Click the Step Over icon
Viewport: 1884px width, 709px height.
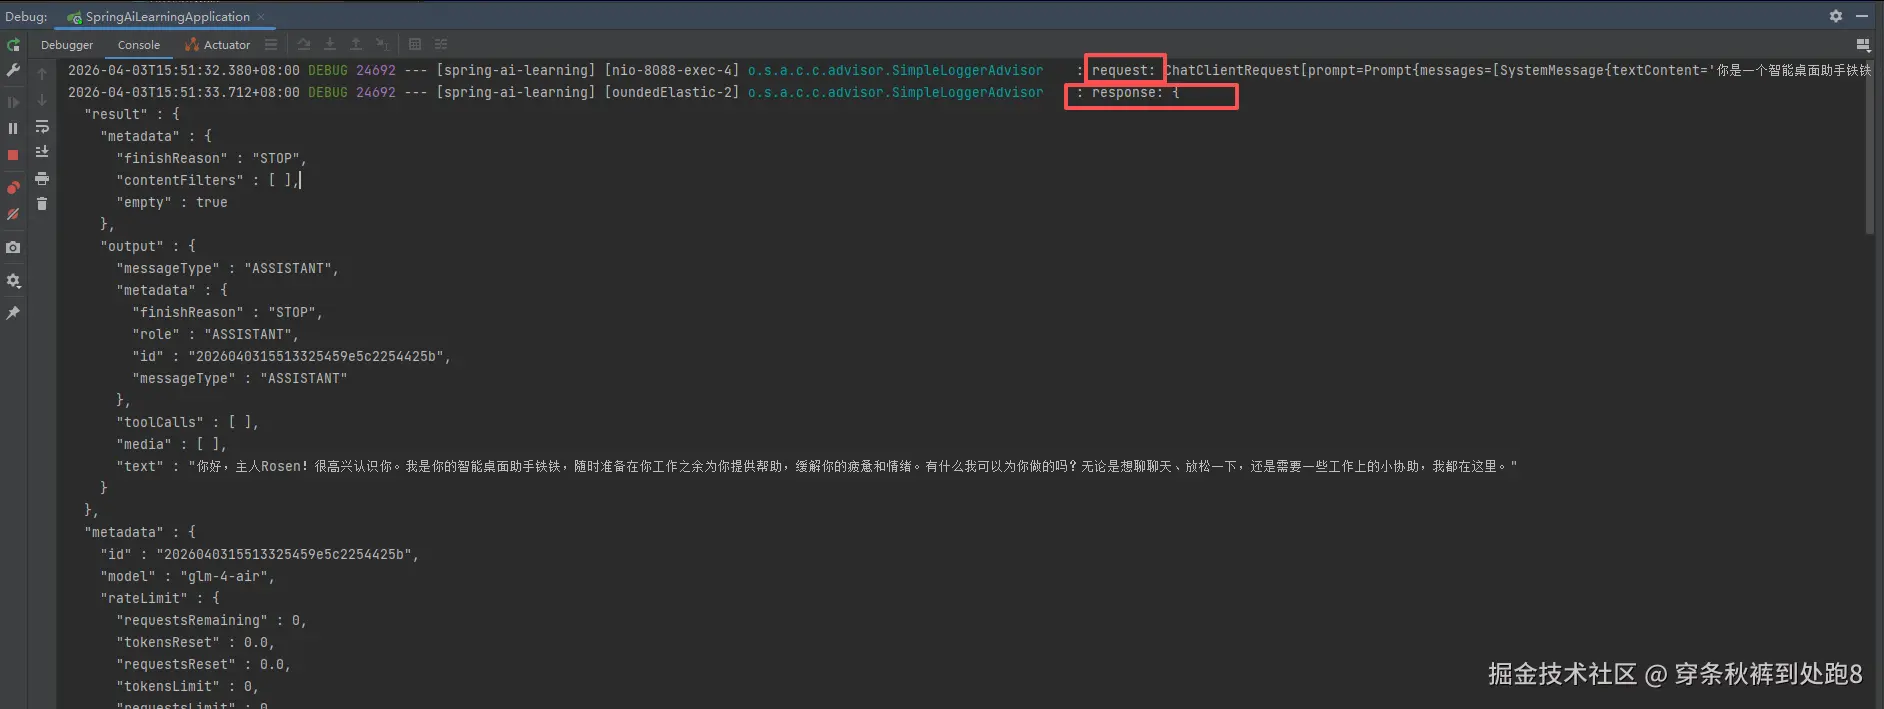(304, 44)
